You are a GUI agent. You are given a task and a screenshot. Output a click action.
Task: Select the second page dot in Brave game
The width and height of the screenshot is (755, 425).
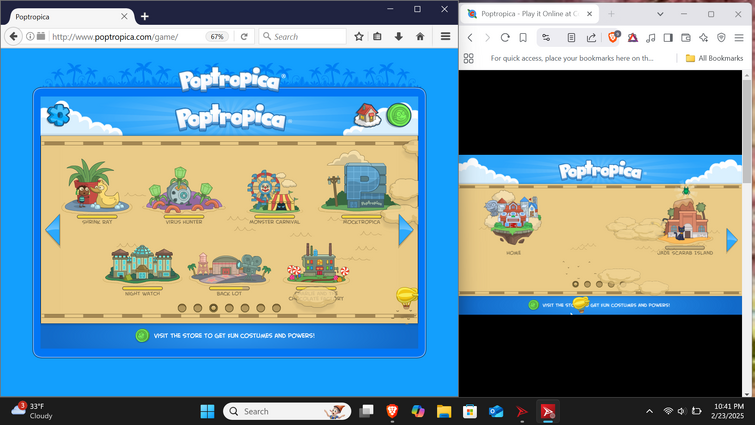587,284
